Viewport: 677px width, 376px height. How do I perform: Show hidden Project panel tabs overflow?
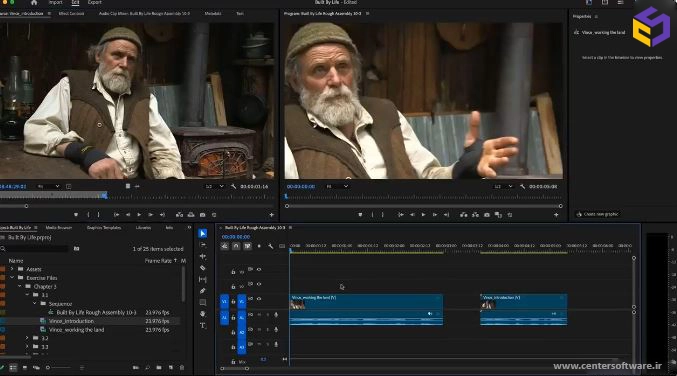[x=189, y=227]
